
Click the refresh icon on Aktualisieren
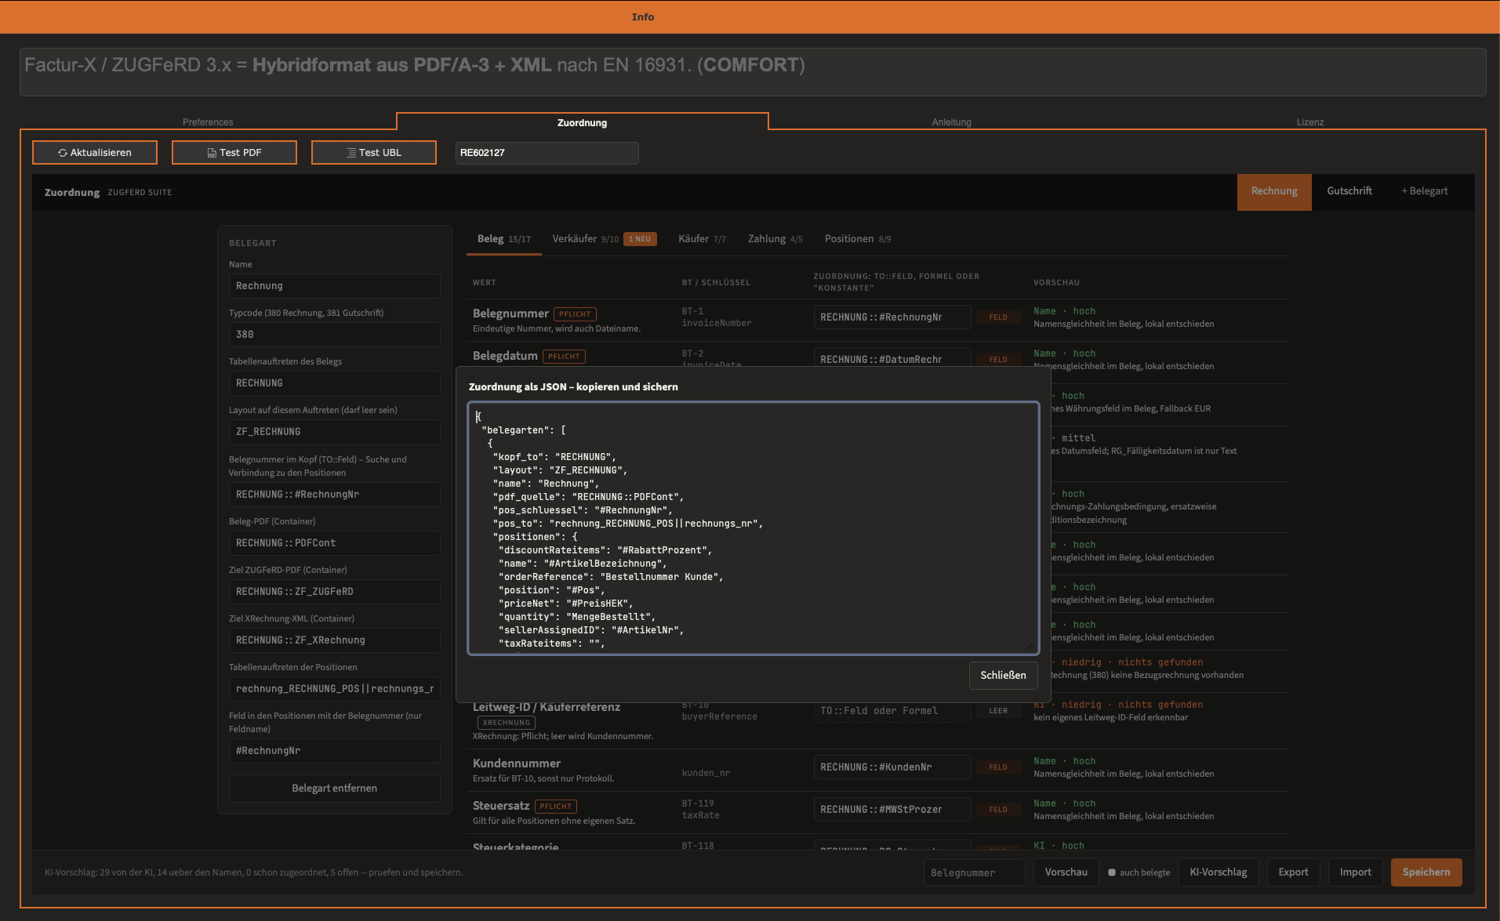62,153
